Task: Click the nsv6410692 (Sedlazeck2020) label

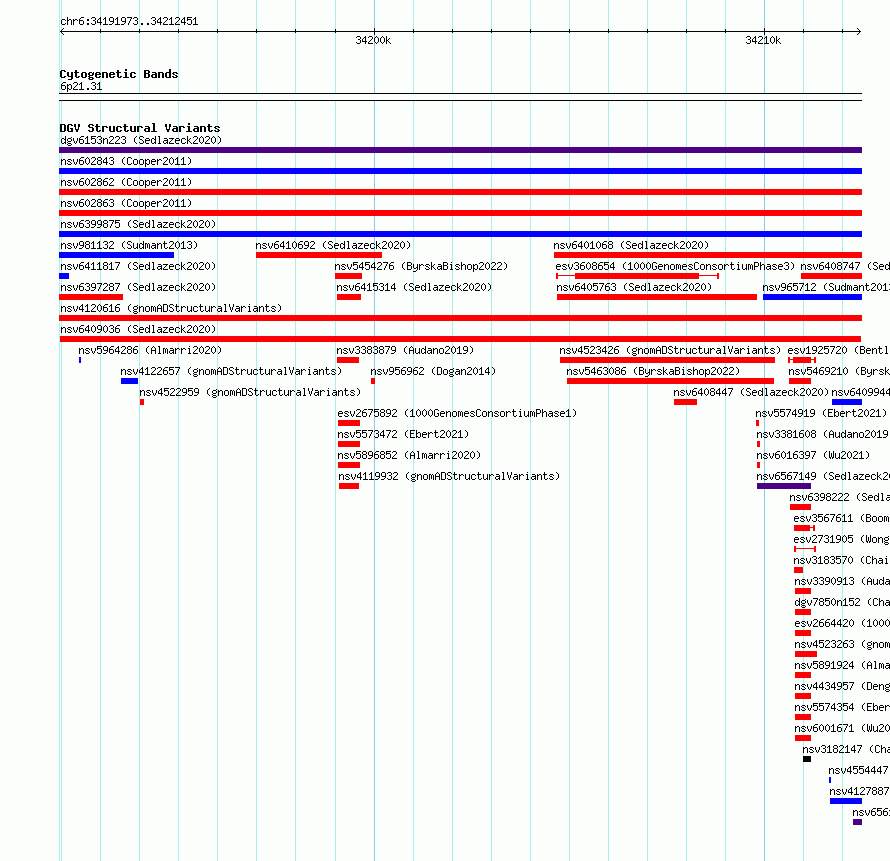Action: click(333, 245)
